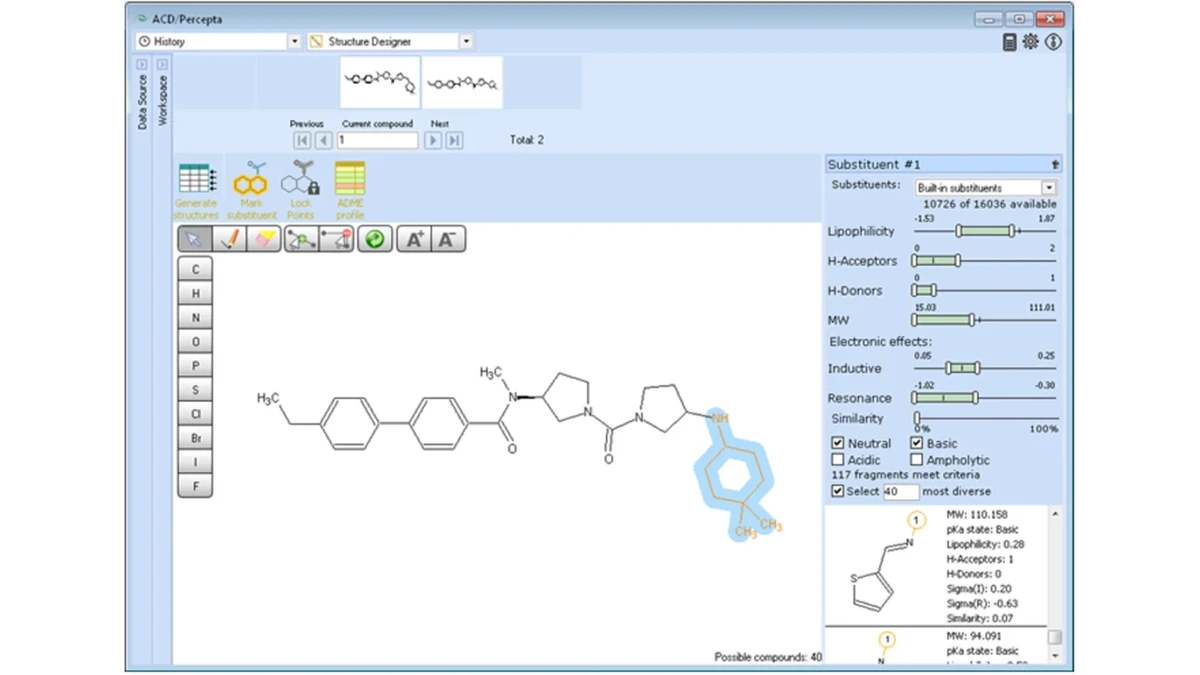Pin the Substituent #1 panel
Screen dimensions: 1200x675
1055,165
